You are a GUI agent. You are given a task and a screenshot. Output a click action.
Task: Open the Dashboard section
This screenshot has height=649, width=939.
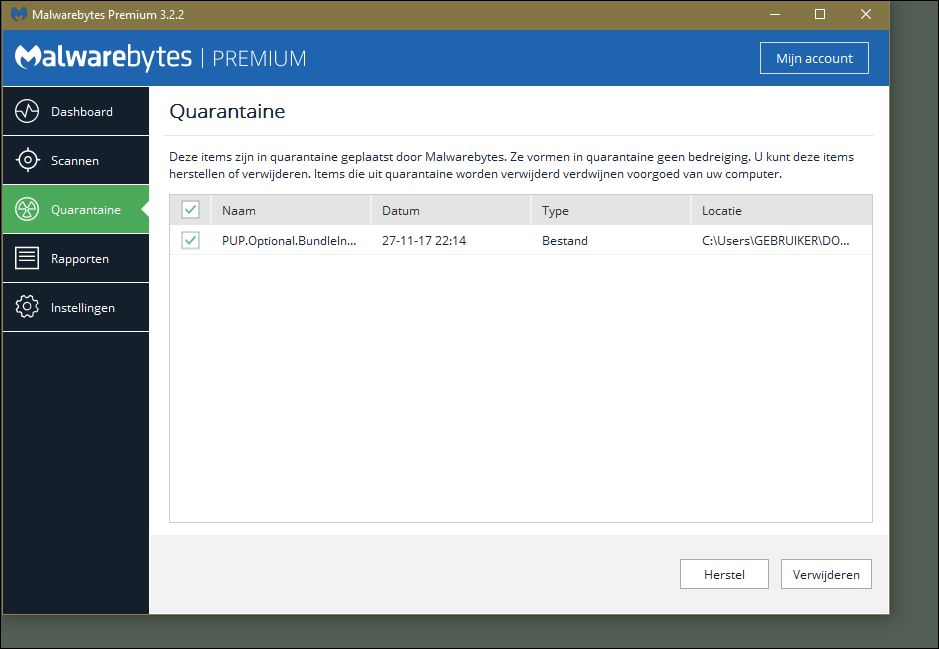75,111
